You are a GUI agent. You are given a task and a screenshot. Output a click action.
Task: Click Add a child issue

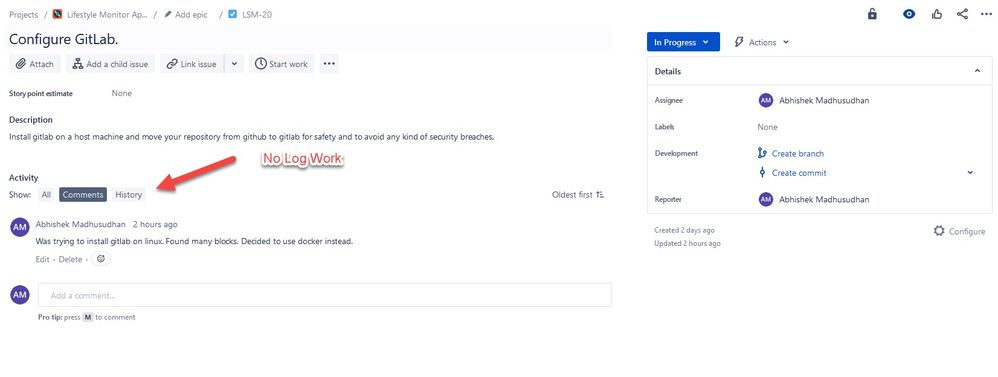click(110, 64)
